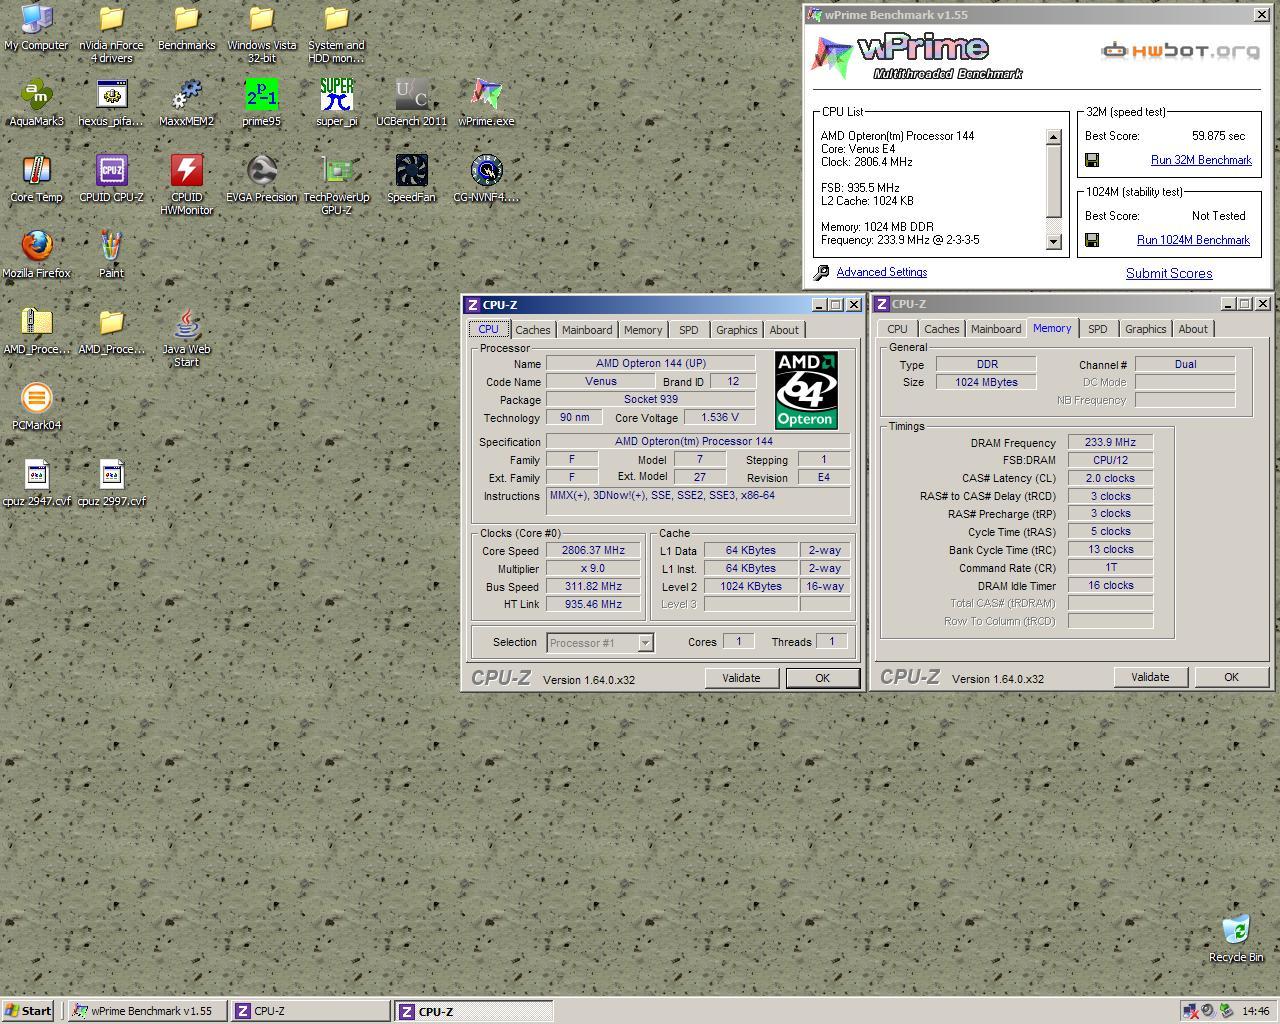Click the Core Speed value field

tap(593, 551)
